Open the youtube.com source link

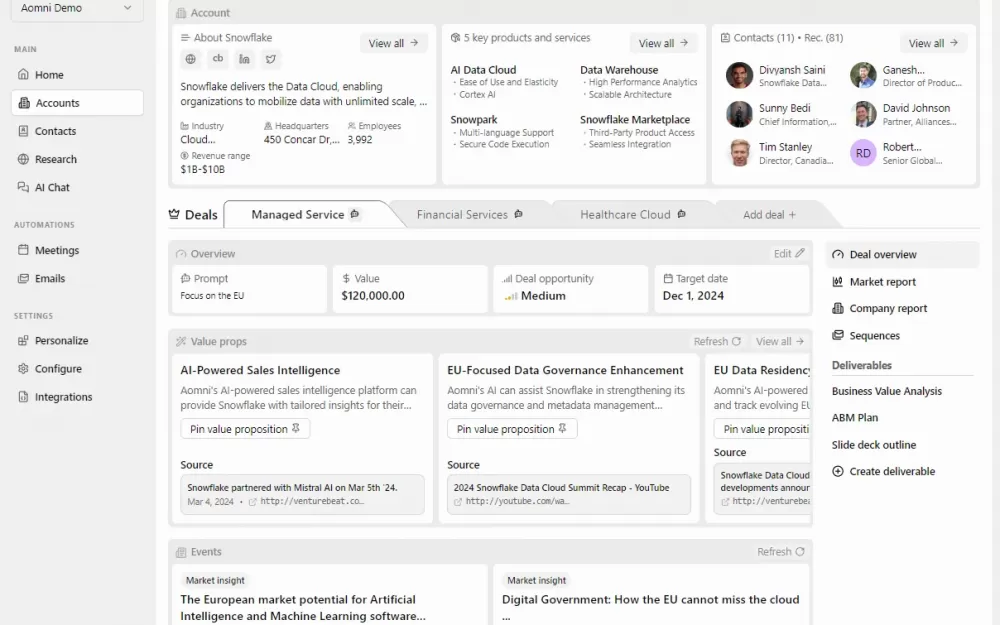[x=517, y=501]
